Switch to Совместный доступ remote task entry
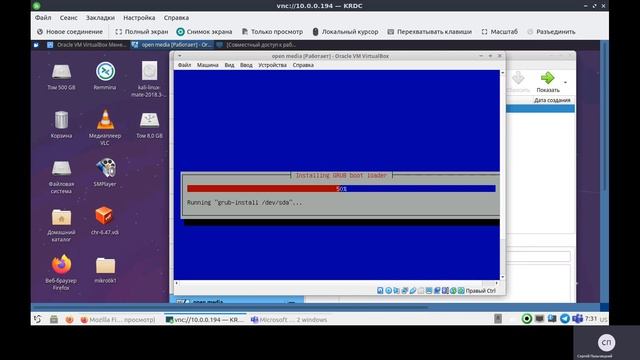The height and width of the screenshot is (360, 640). (x=256, y=45)
